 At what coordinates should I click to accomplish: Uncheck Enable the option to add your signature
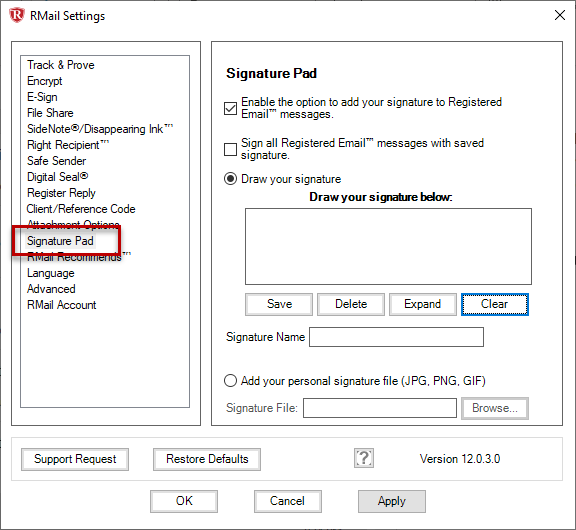(x=230, y=108)
